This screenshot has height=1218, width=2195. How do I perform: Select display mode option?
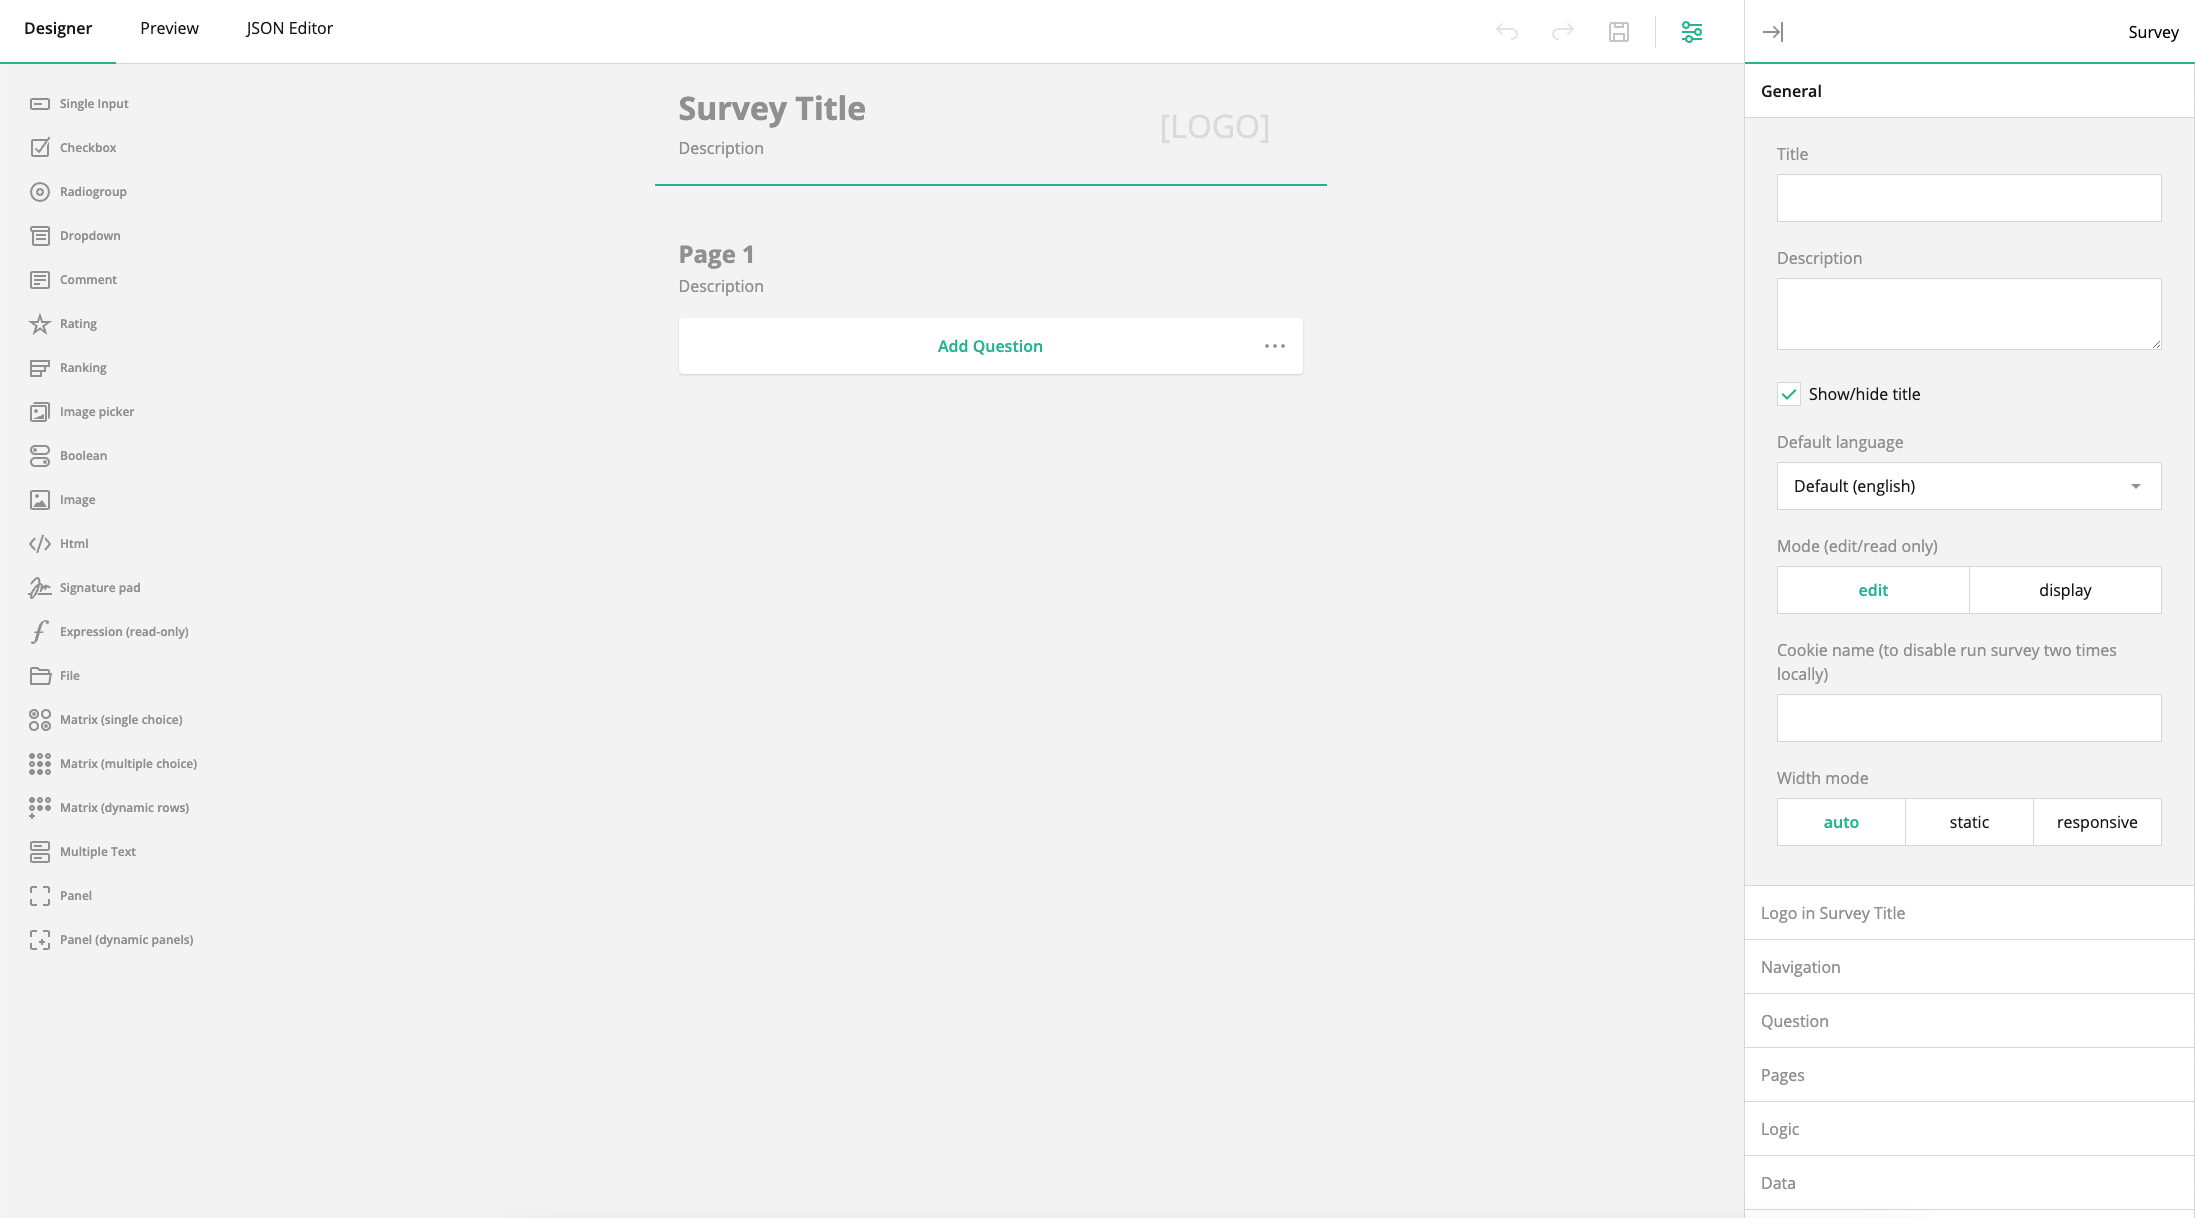pos(2065,590)
